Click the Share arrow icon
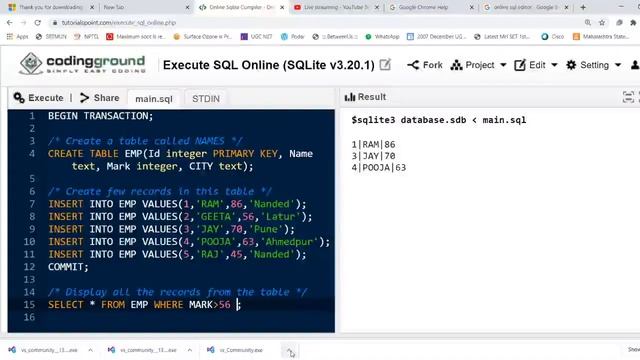Image resolution: width=640 pixels, height=360 pixels. point(84,98)
